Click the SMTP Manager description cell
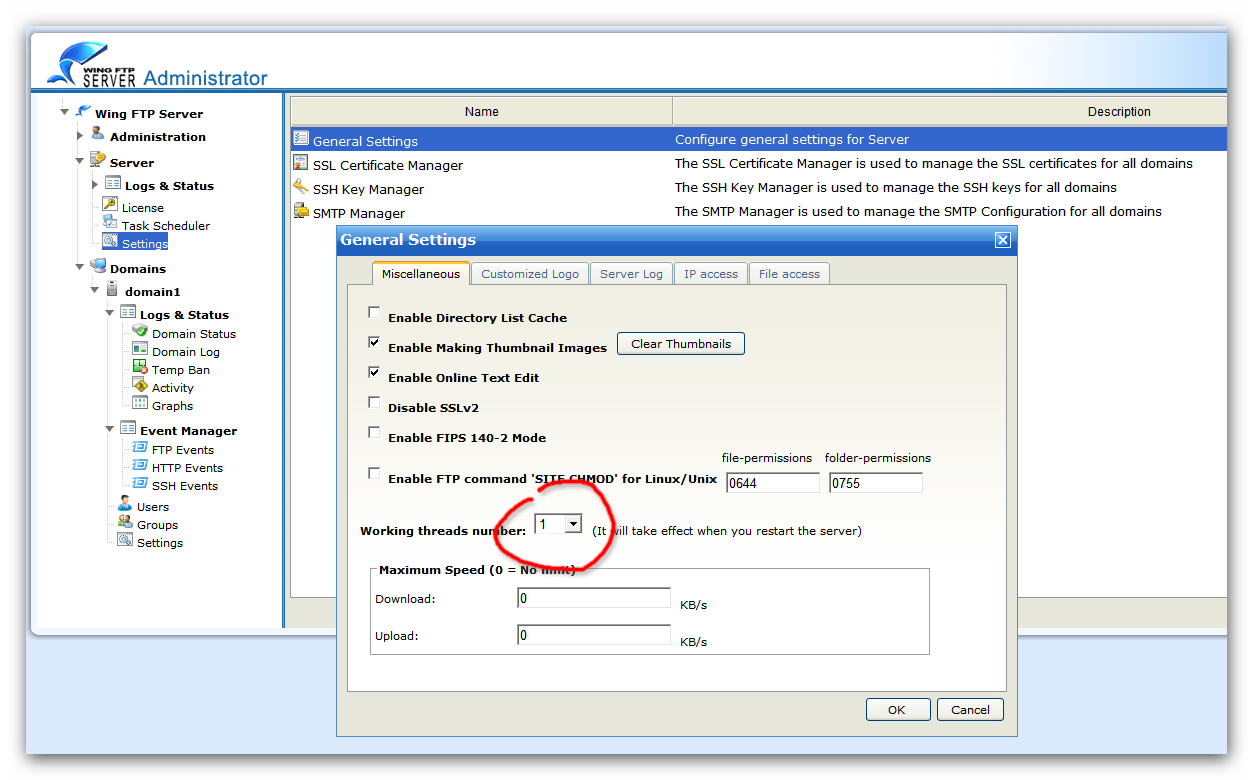 click(950, 211)
